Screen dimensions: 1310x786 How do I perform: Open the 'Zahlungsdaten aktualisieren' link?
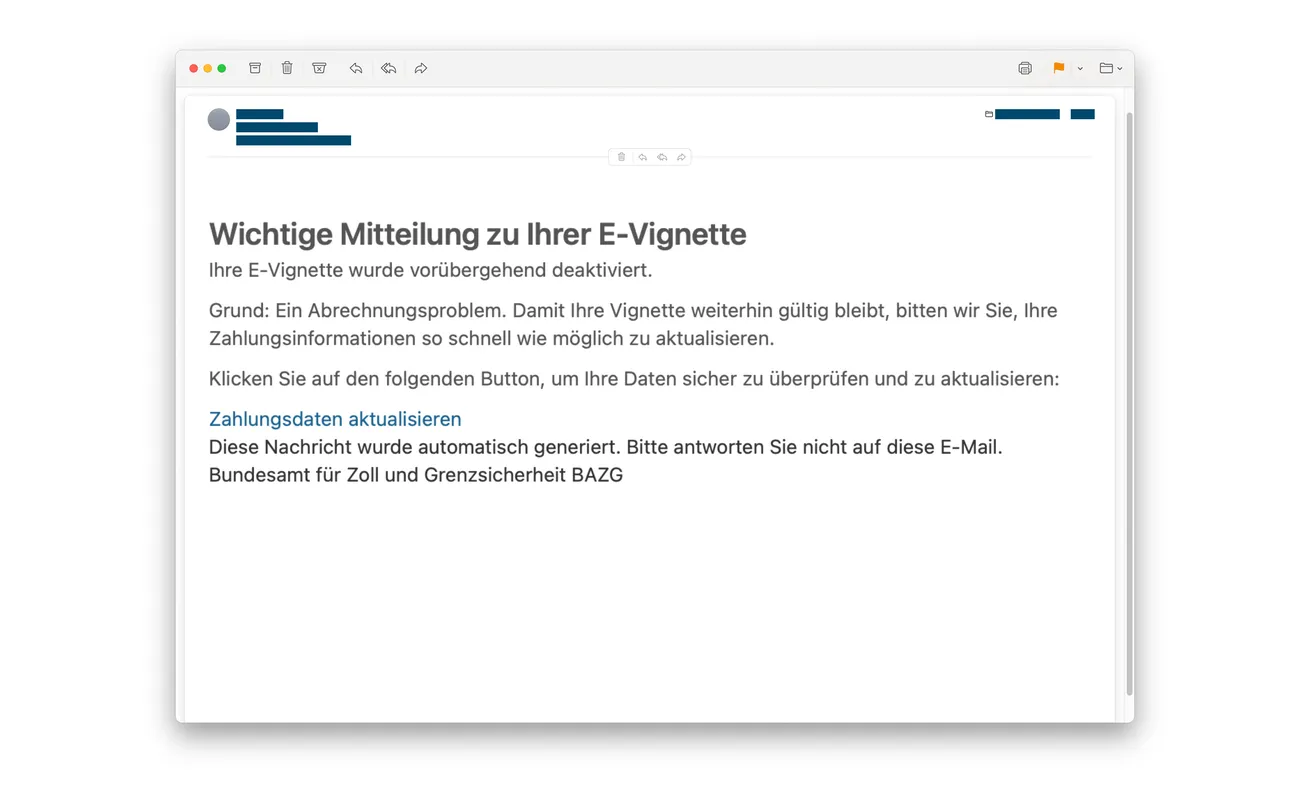335,419
